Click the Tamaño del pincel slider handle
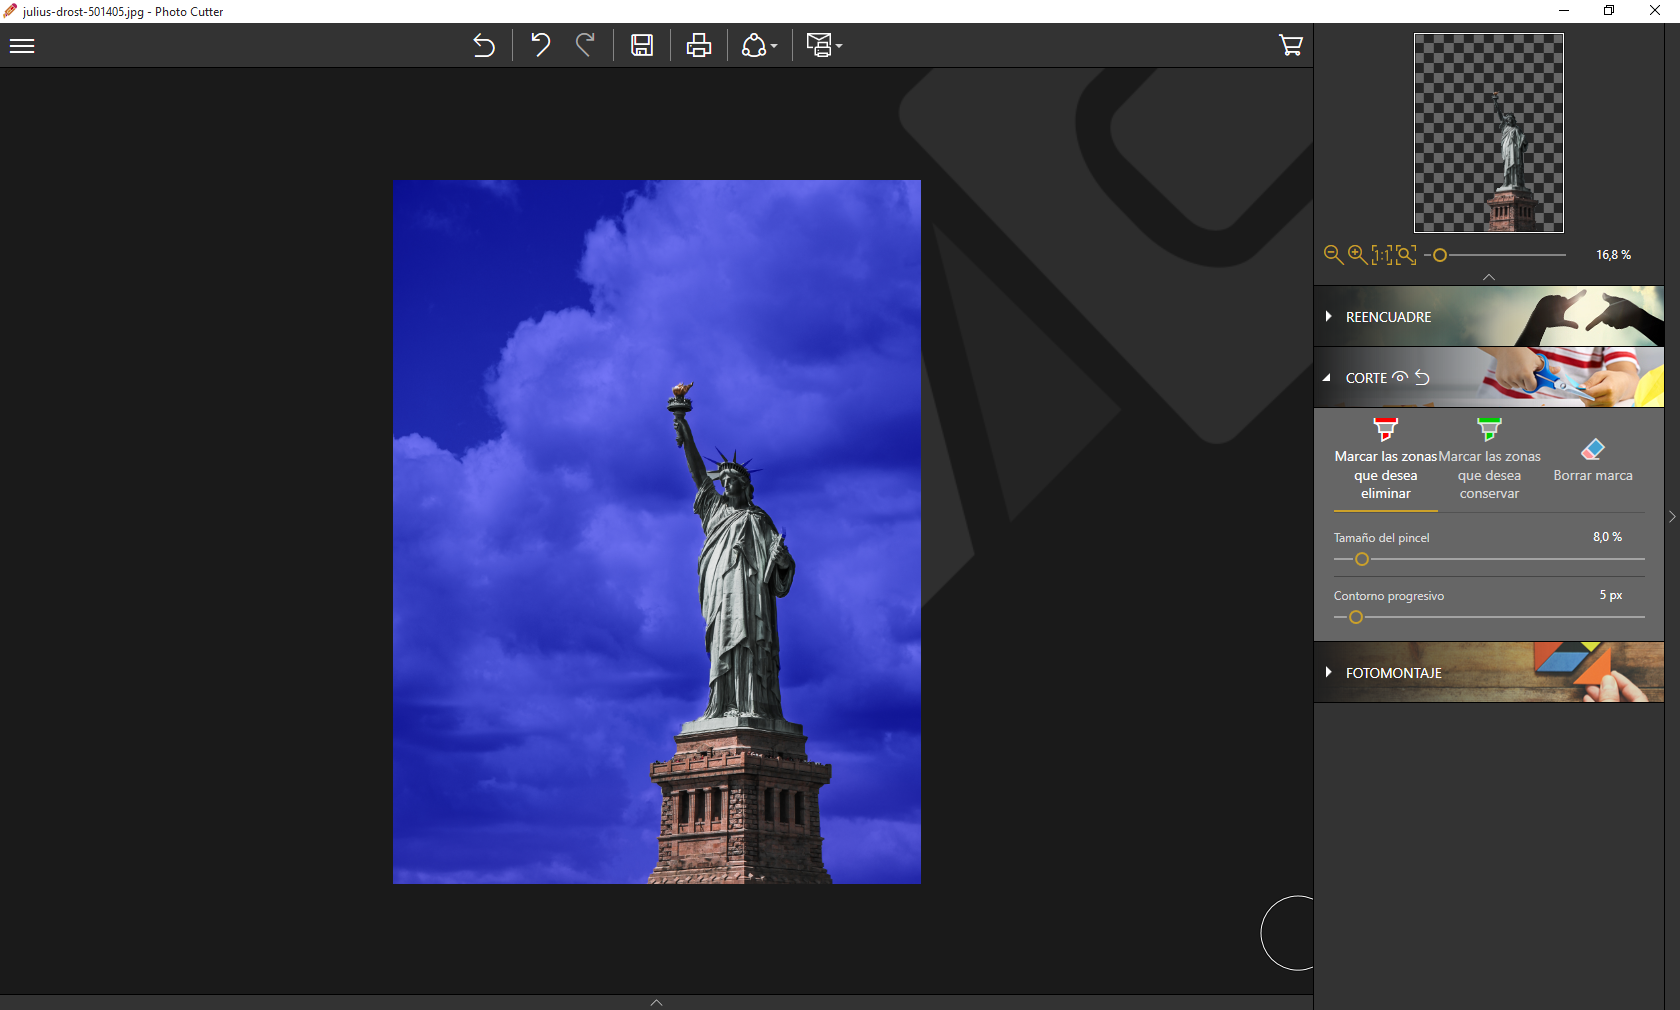The height and width of the screenshot is (1010, 1680). [x=1362, y=559]
